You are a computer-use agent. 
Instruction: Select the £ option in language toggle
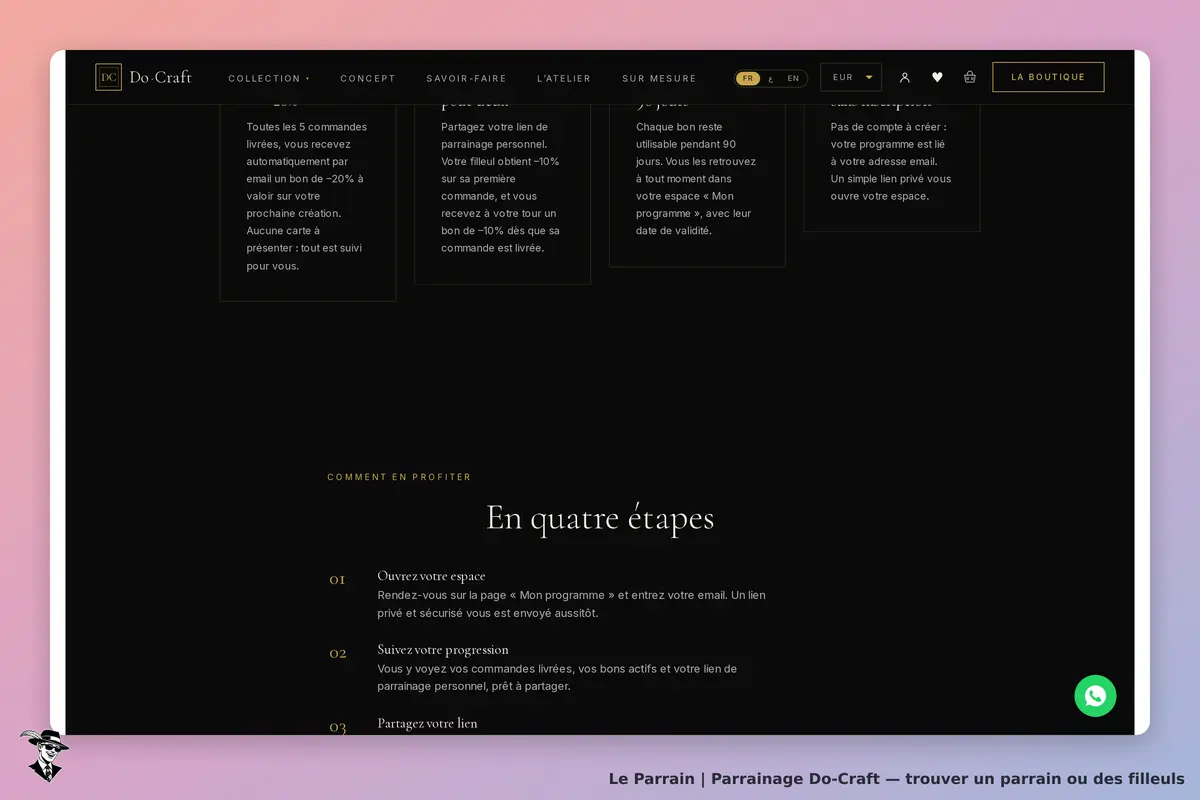(x=770, y=78)
